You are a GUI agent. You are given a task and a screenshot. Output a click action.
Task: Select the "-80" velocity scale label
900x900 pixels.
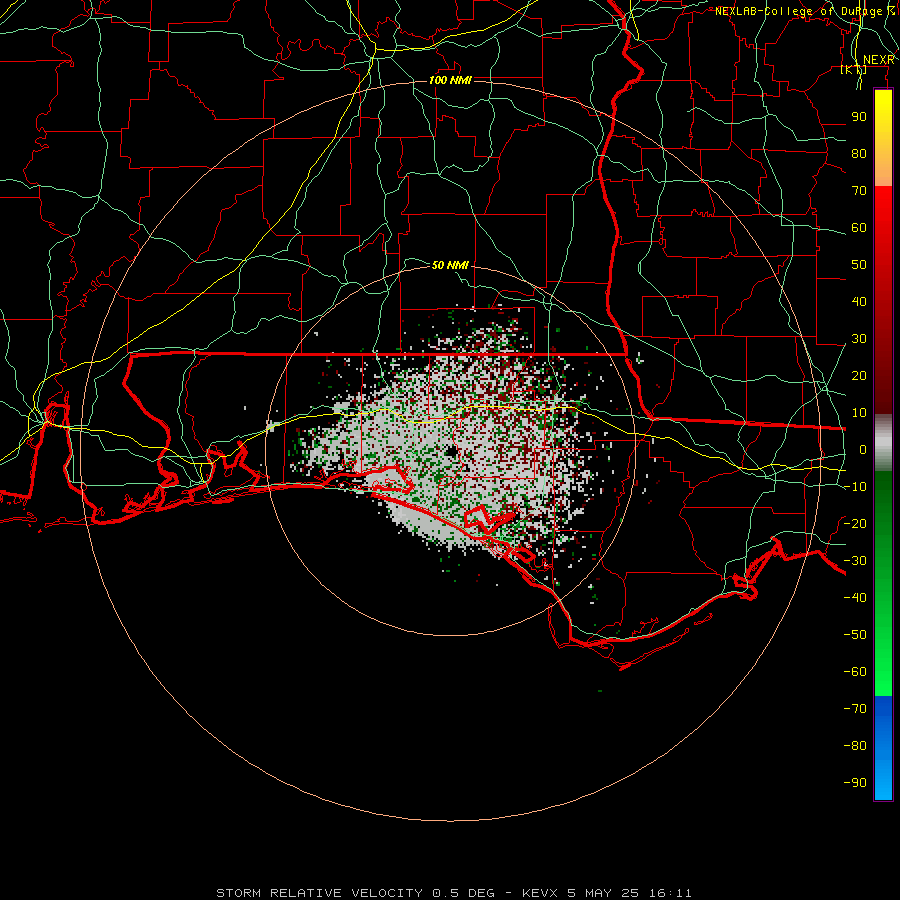855,746
